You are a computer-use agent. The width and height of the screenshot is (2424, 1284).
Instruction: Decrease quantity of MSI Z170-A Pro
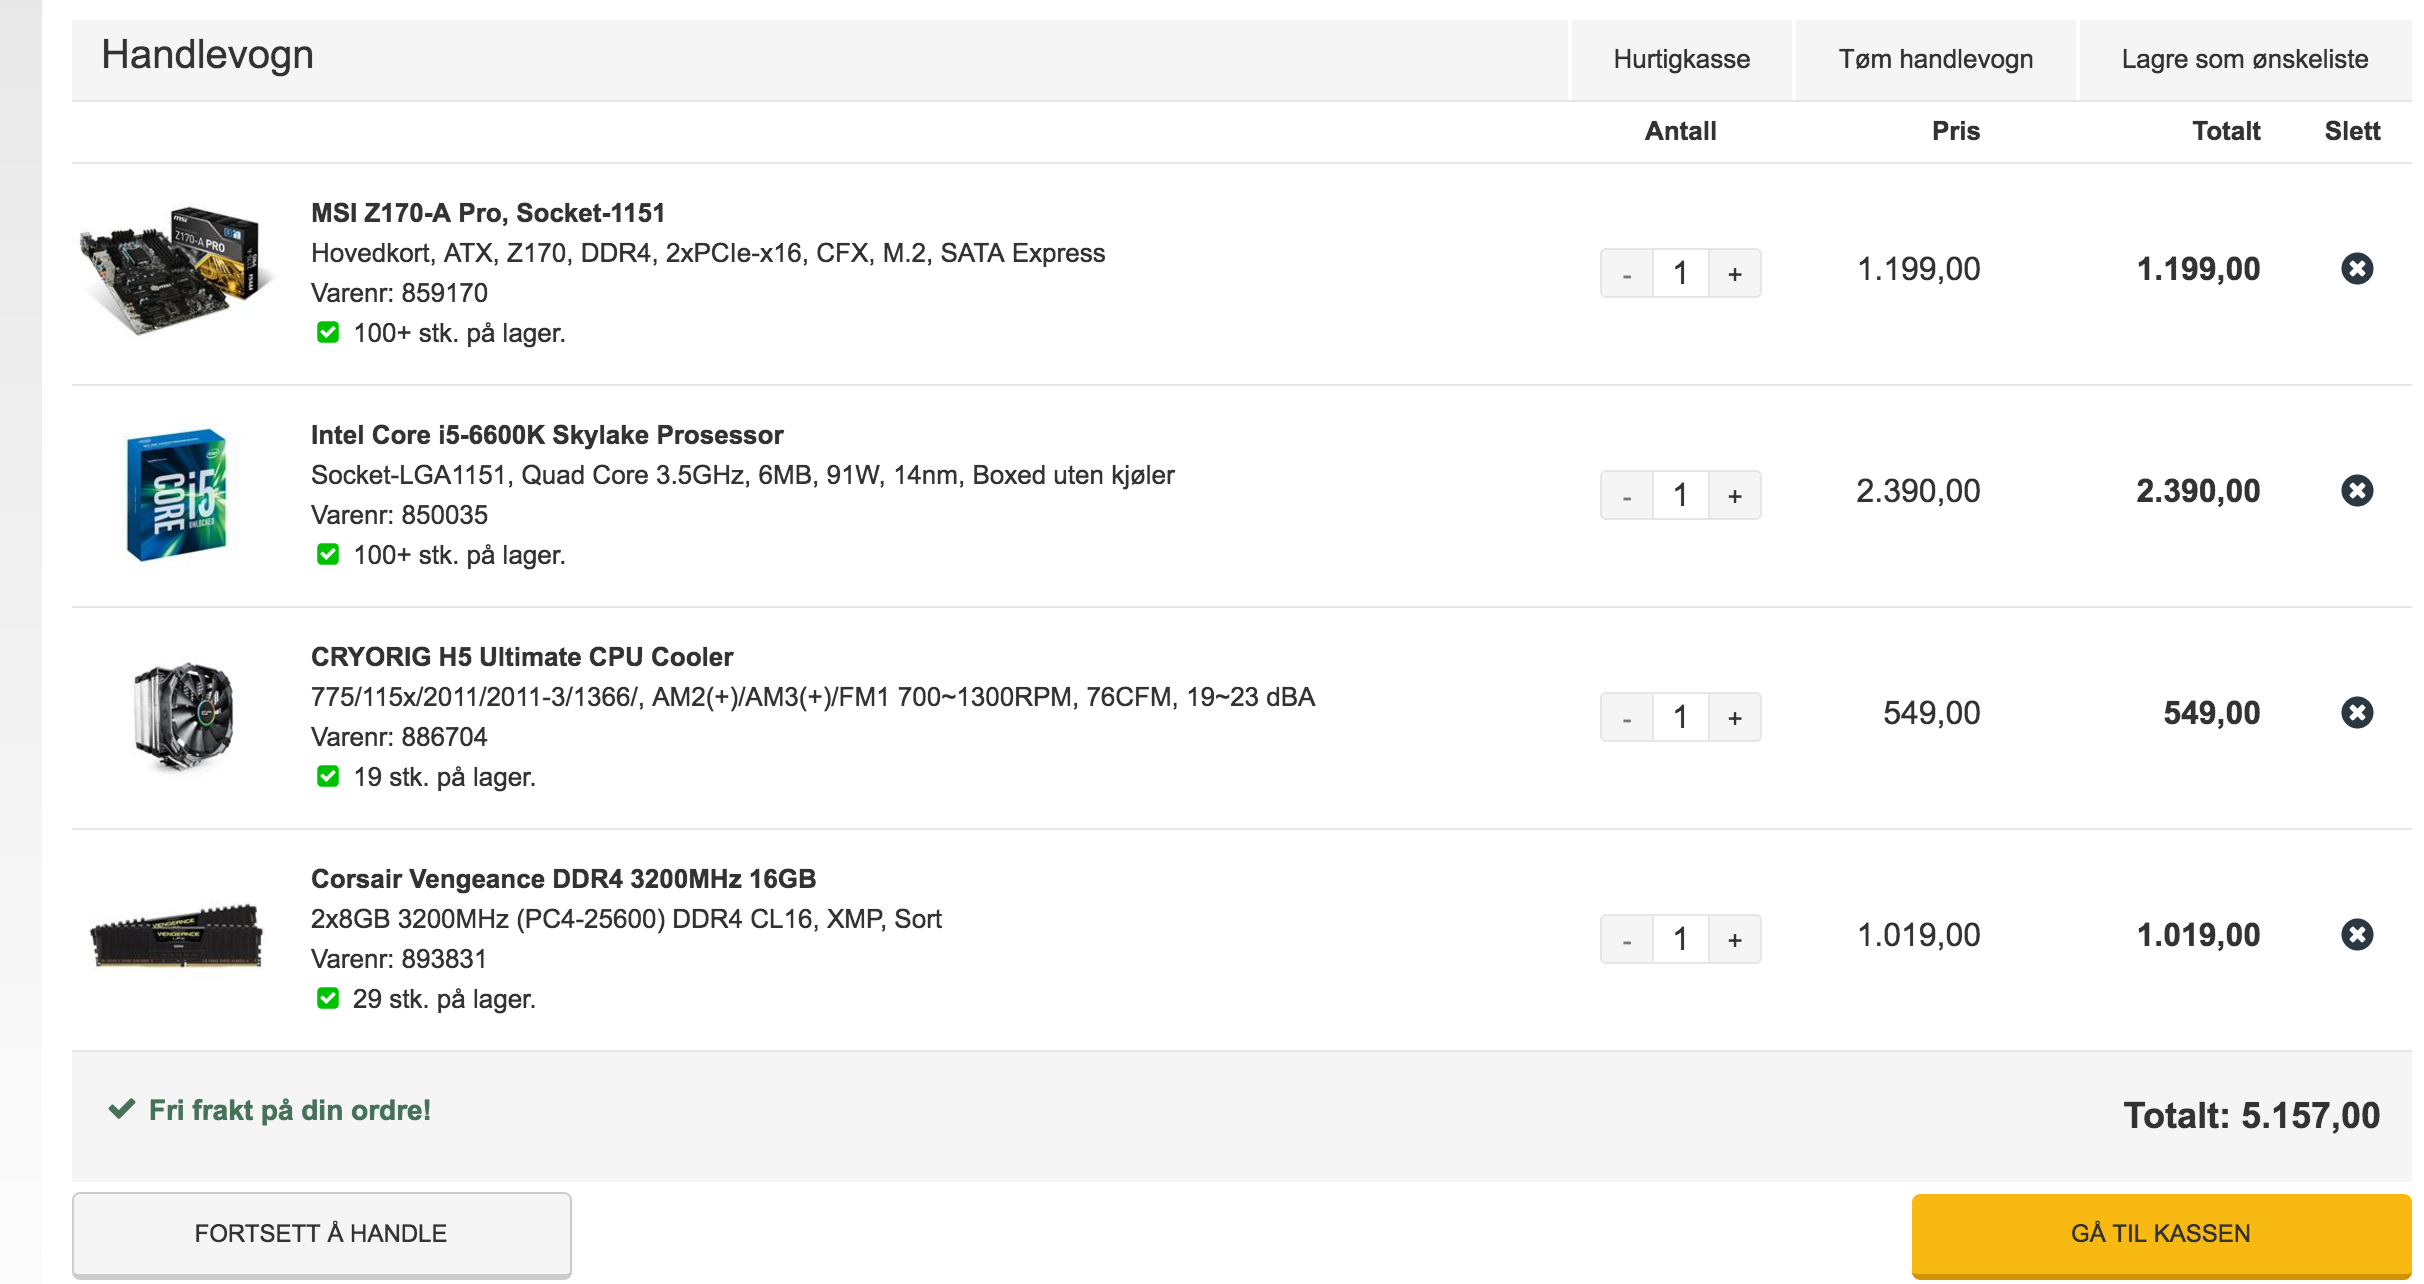coord(1626,273)
